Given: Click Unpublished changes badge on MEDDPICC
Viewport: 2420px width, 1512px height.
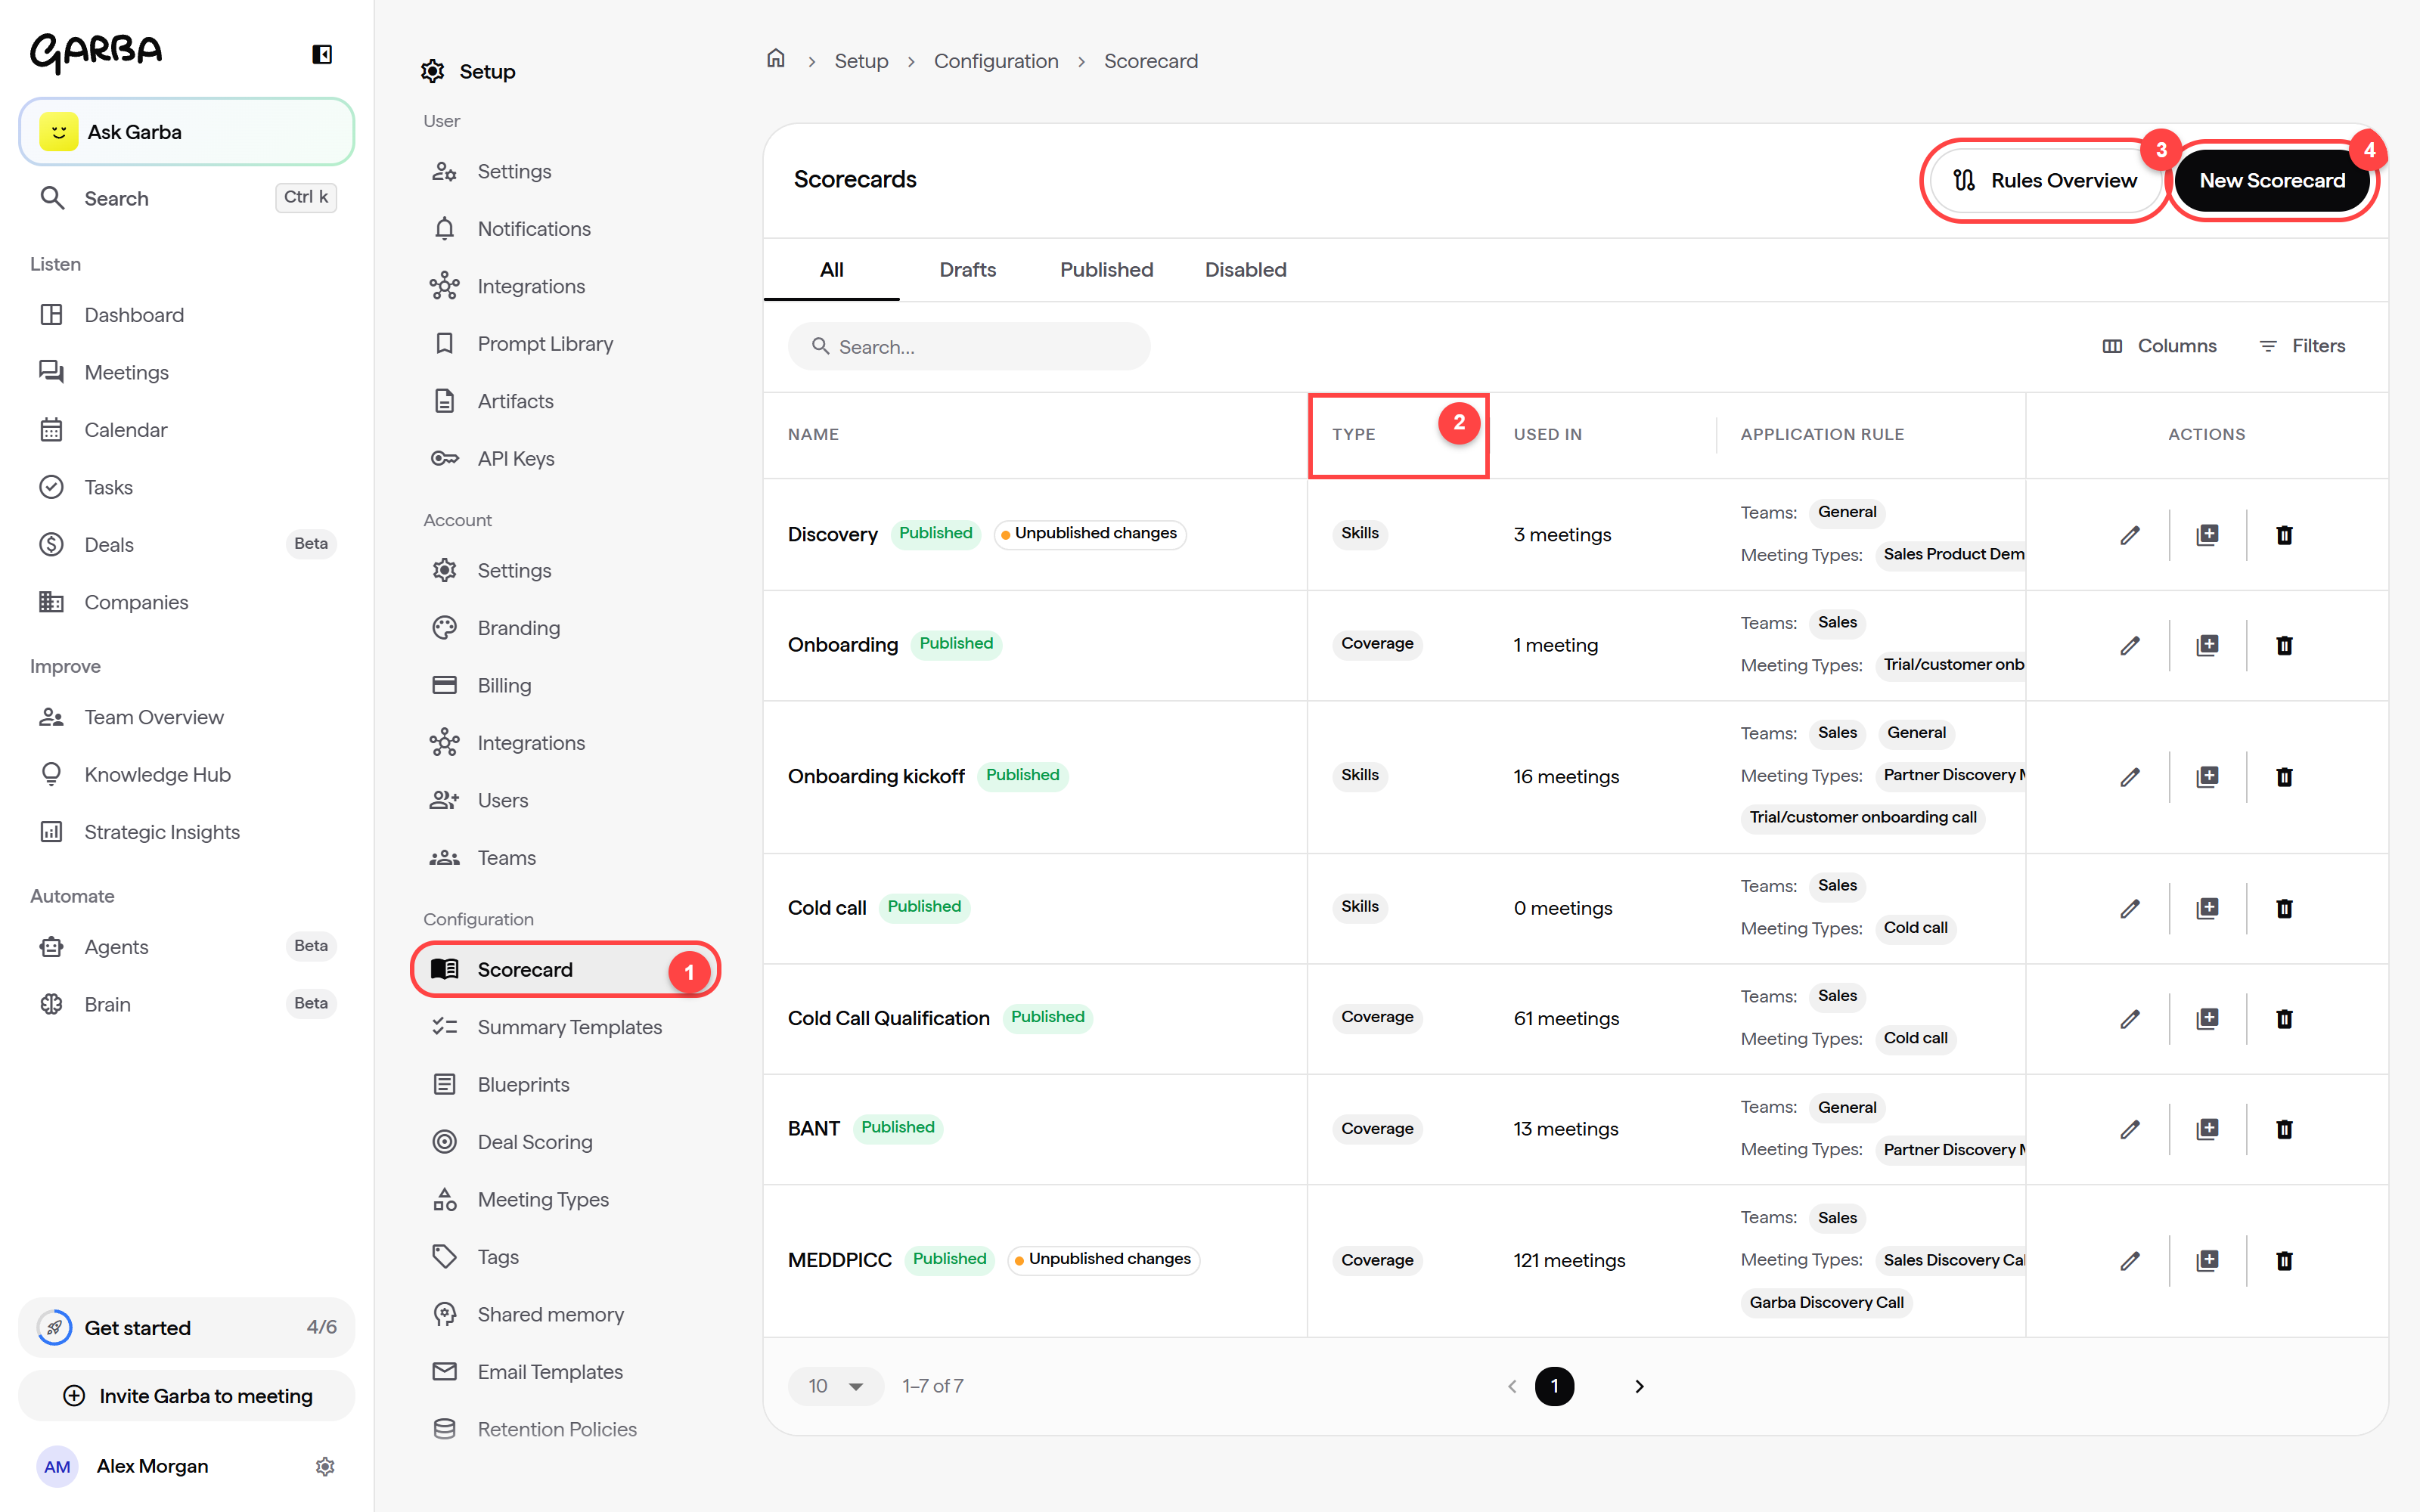Looking at the screenshot, I should pos(1103,1259).
